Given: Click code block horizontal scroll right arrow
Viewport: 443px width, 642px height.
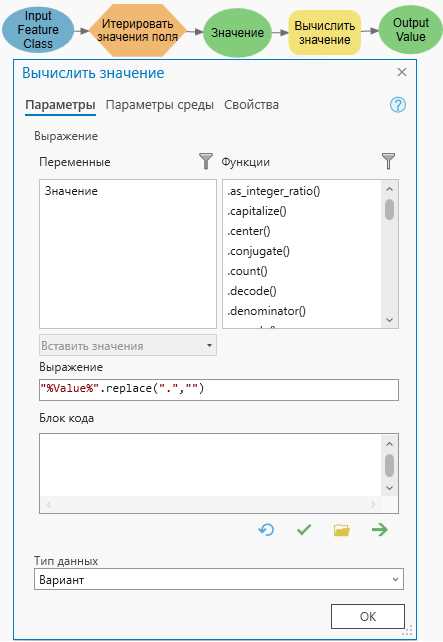Looking at the screenshot, I should coord(373,504).
